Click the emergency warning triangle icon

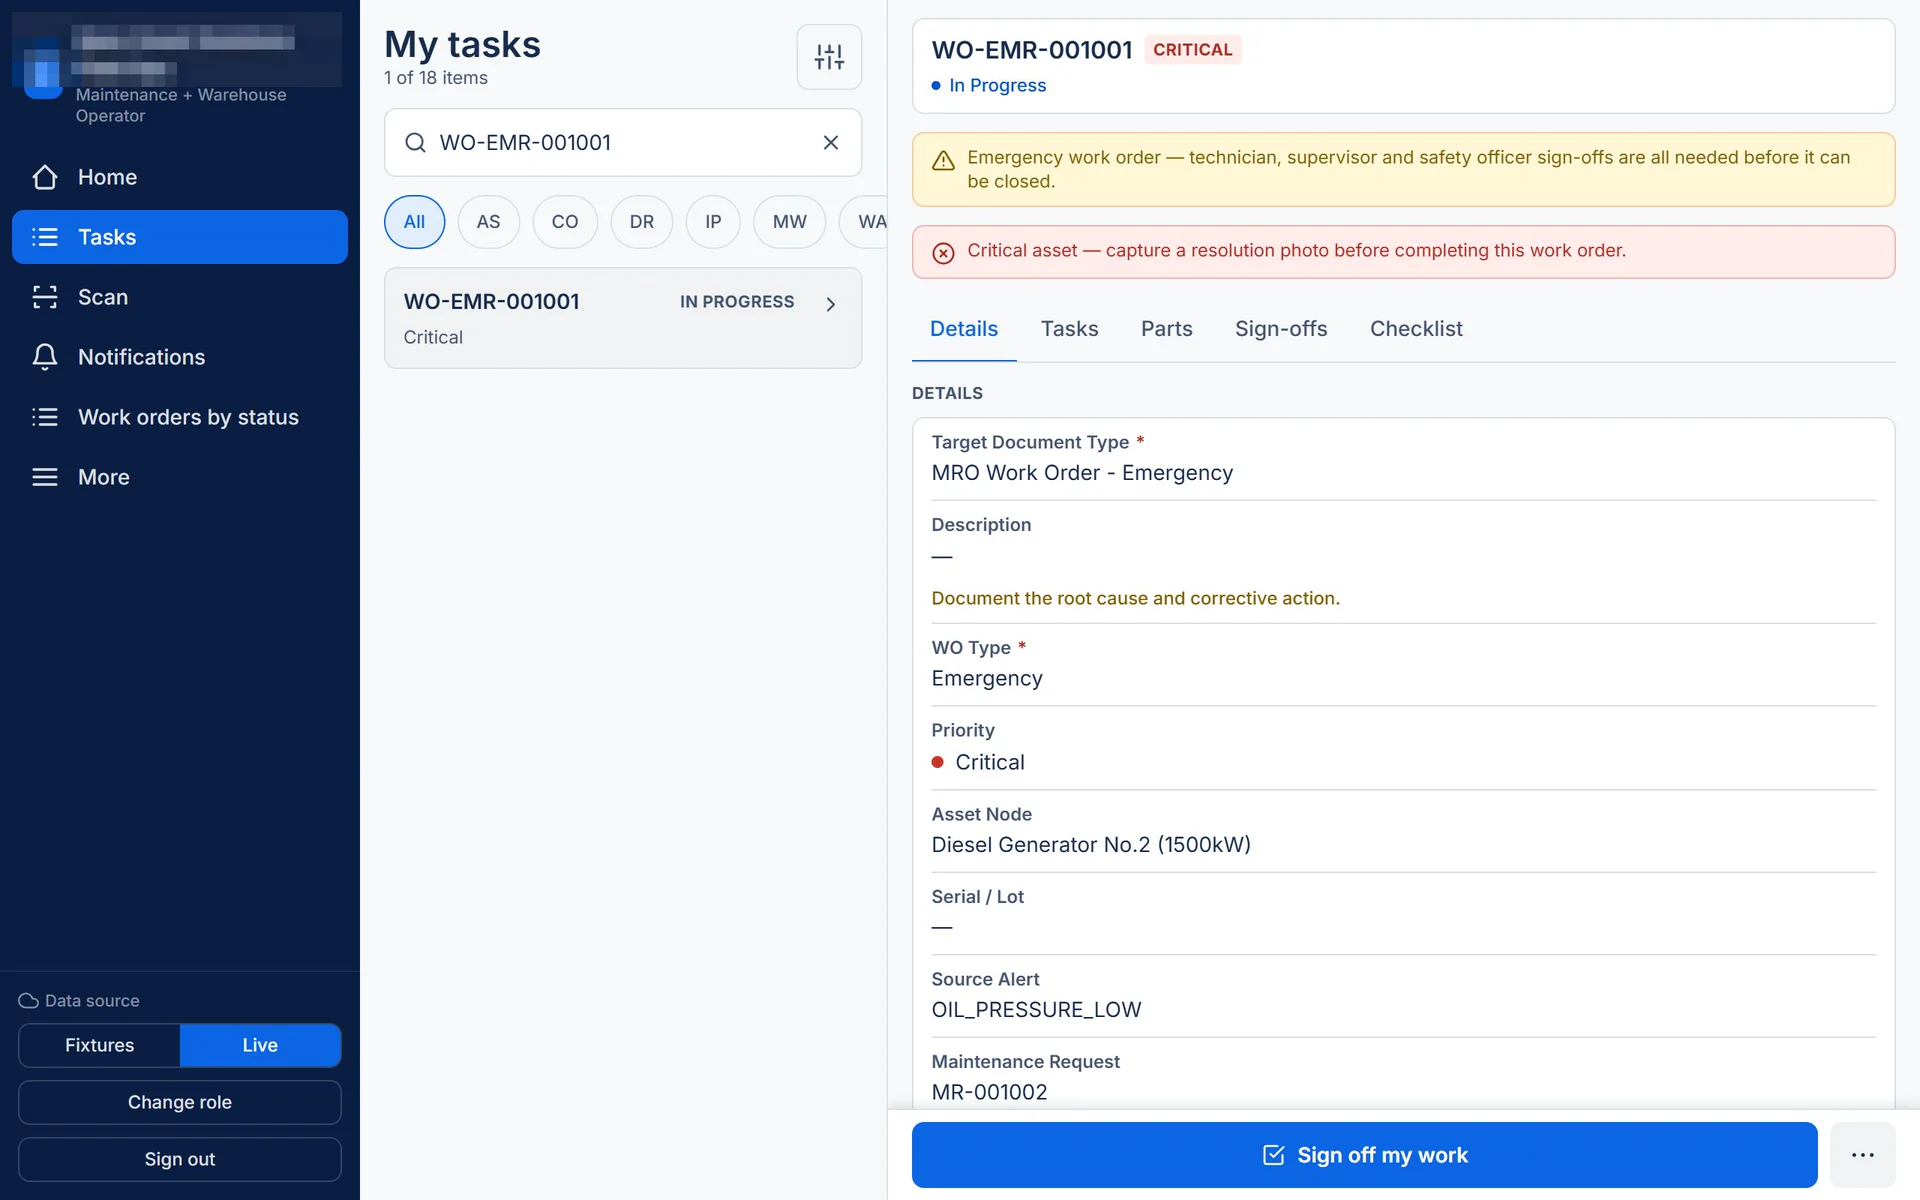point(943,161)
